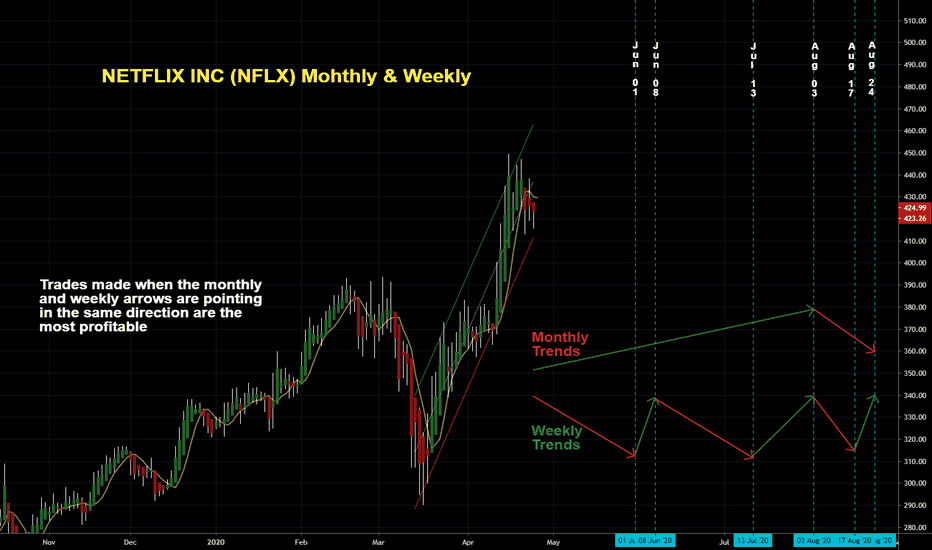Click the 350.00 price axis label
This screenshot has height=550, width=932.
coord(915,373)
